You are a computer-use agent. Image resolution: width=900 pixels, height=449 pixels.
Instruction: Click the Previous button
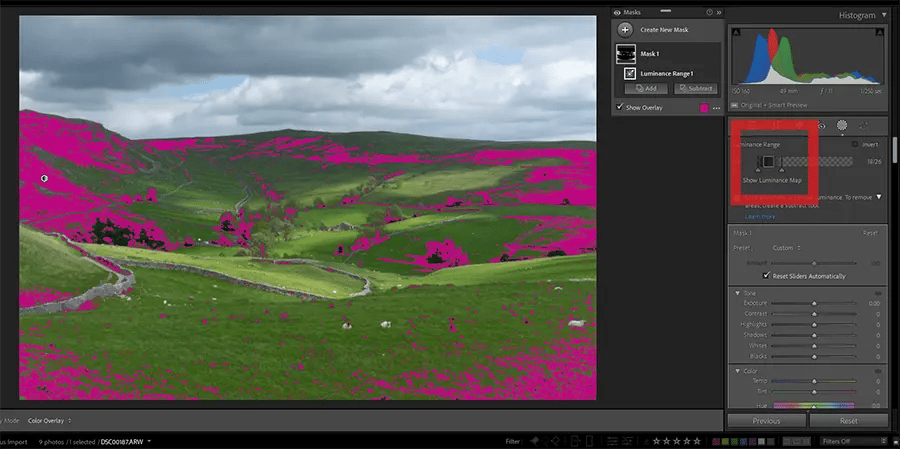click(x=766, y=421)
